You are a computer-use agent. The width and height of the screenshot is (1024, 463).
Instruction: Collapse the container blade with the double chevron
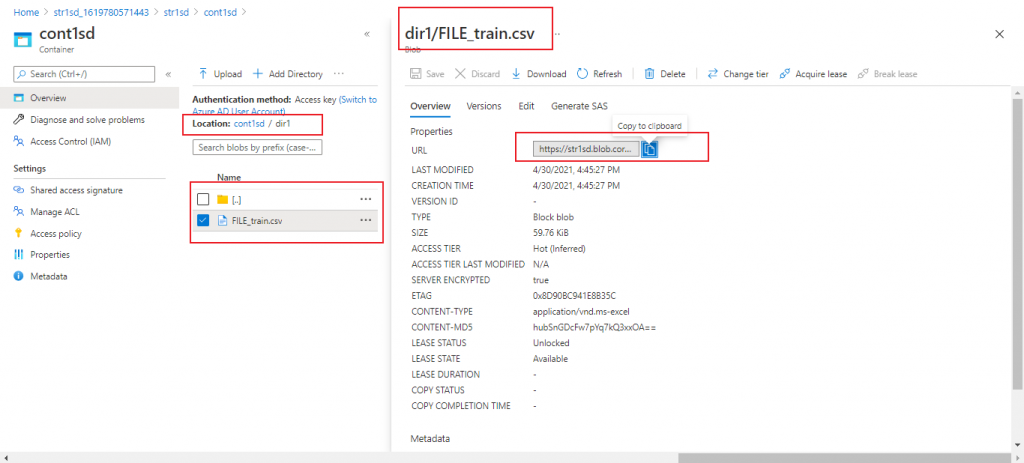367,34
